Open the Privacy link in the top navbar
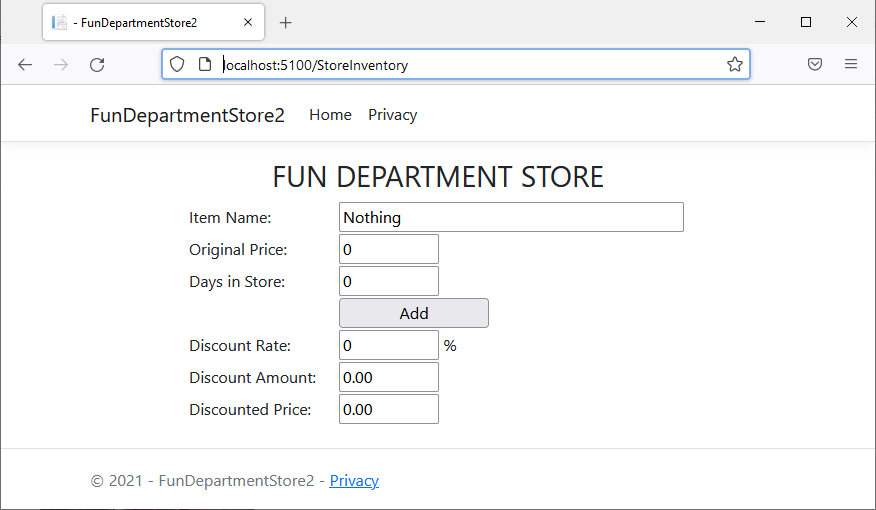 [392, 115]
